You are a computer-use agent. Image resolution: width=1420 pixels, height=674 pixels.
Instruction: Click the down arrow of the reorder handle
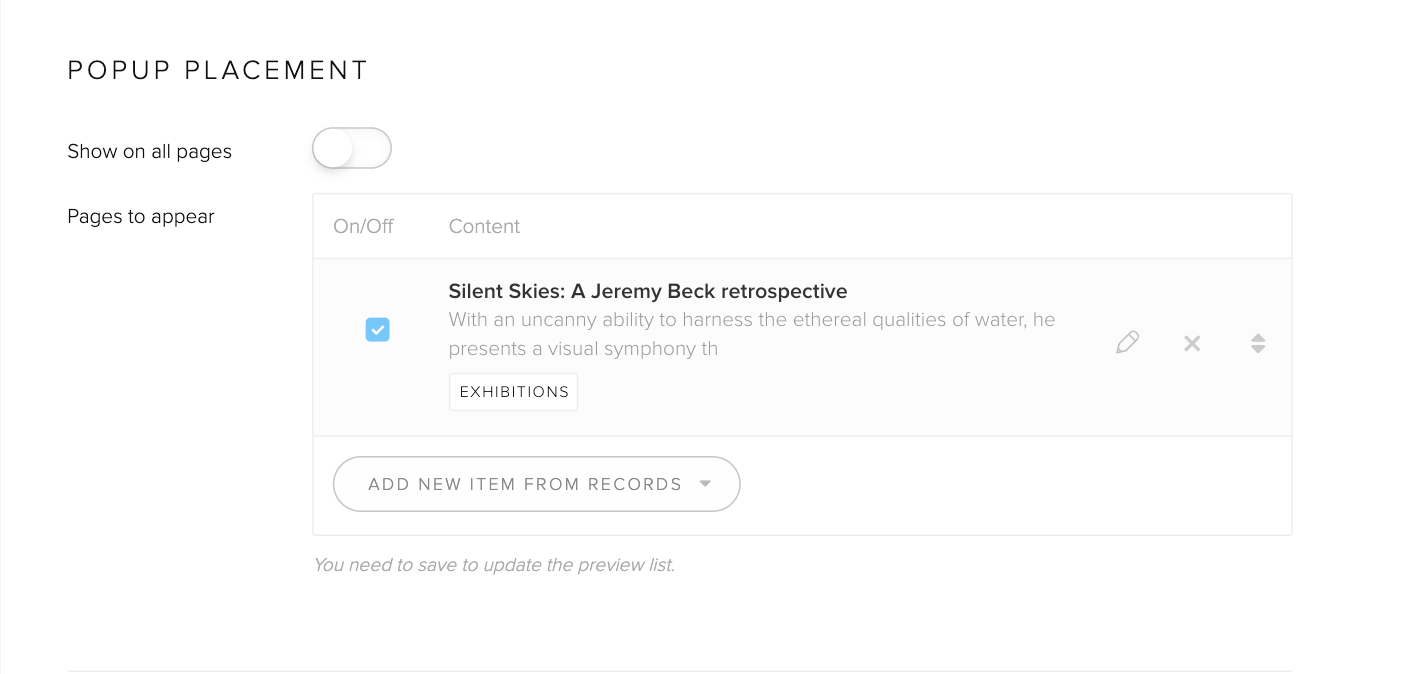coord(1258,350)
